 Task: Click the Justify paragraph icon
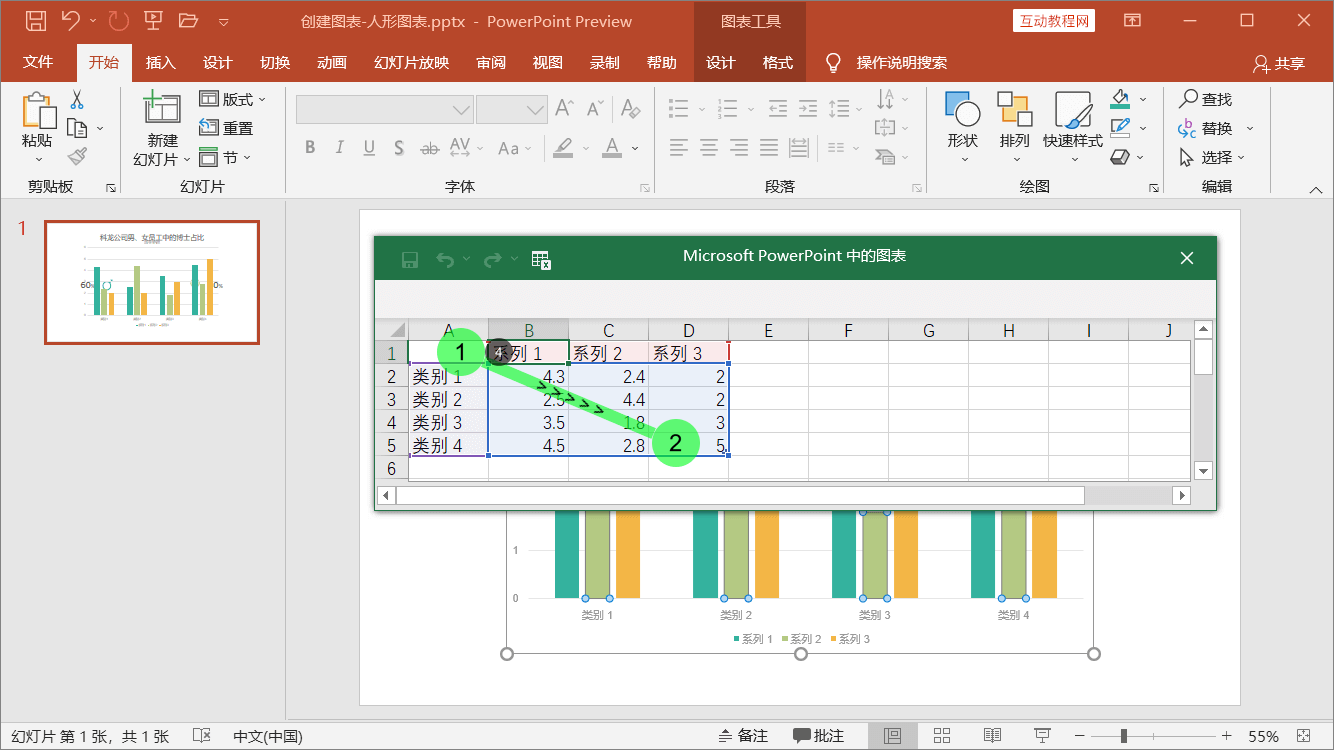click(769, 148)
